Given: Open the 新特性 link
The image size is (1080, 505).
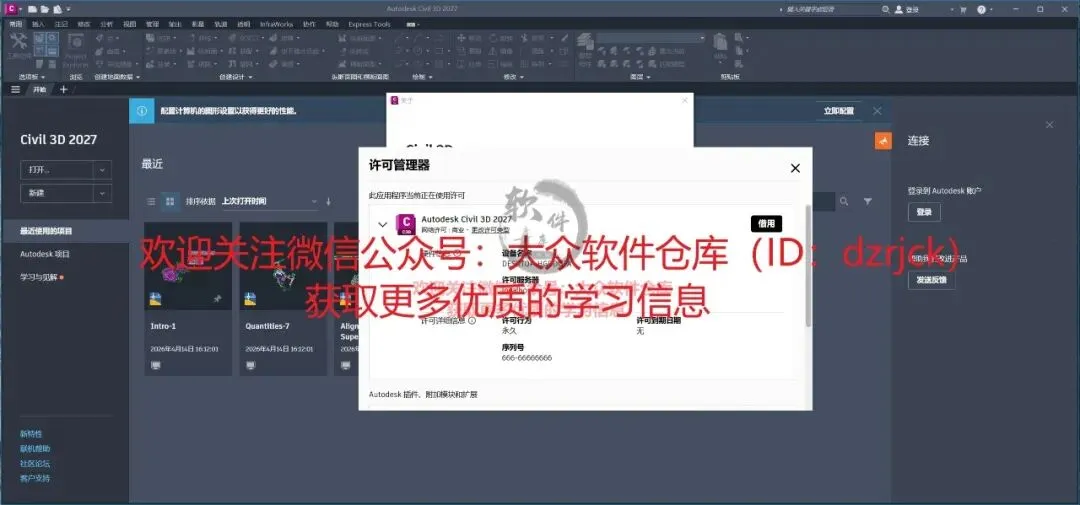Looking at the screenshot, I should coord(31,434).
